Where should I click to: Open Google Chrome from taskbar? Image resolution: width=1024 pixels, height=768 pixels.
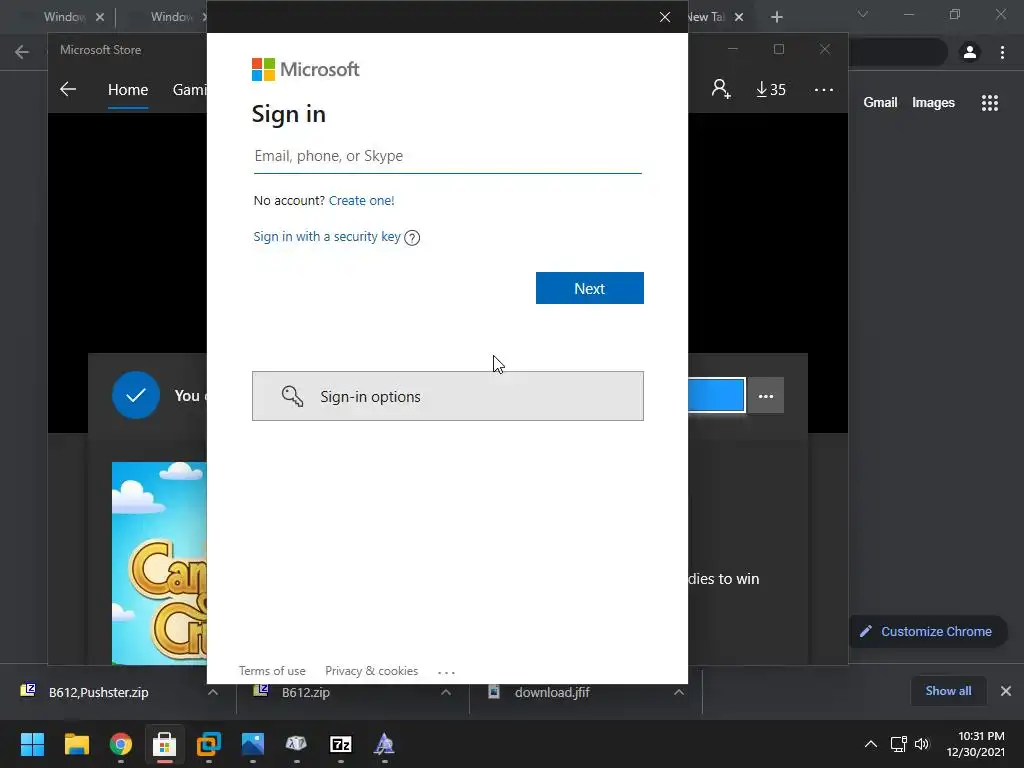(121, 744)
